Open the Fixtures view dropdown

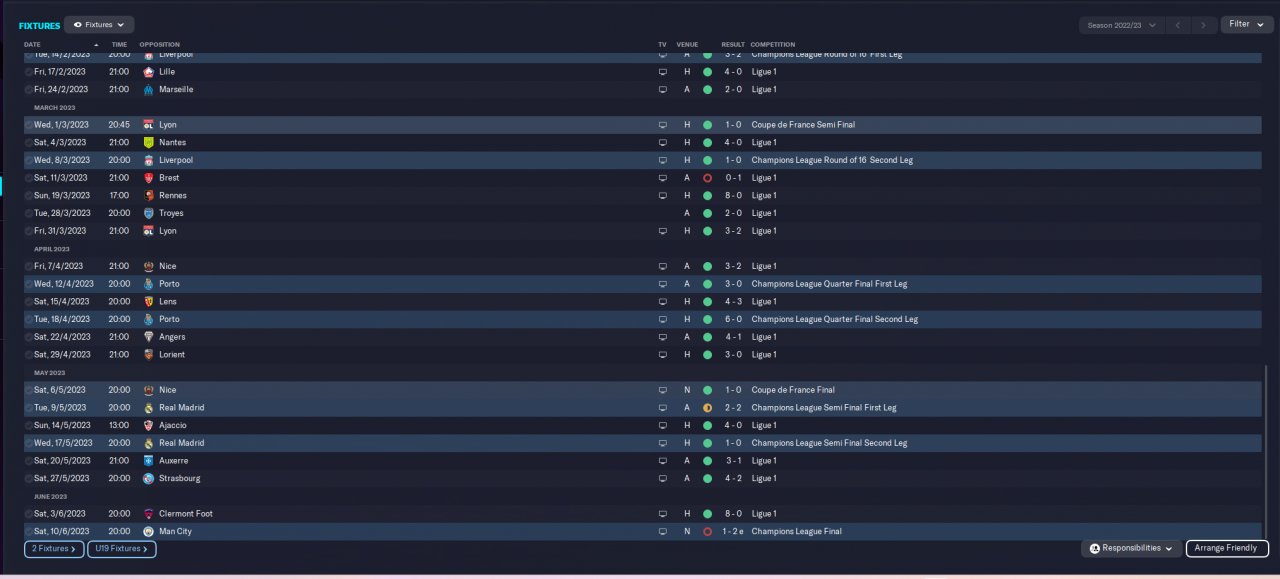click(x=99, y=25)
